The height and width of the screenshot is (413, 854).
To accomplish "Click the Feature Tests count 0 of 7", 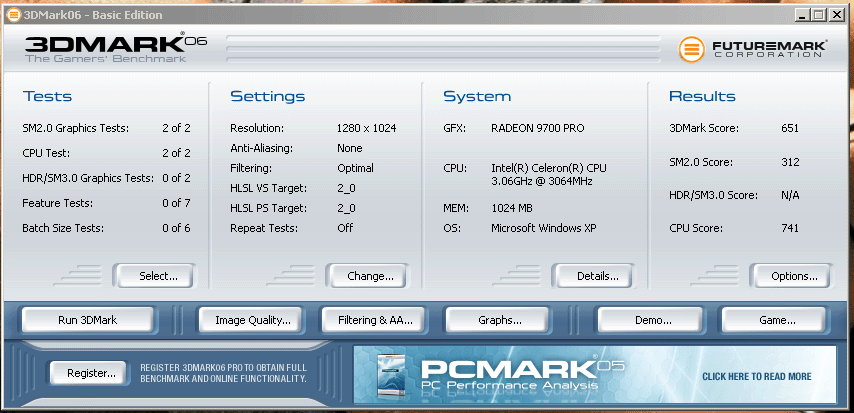I will pos(176,203).
